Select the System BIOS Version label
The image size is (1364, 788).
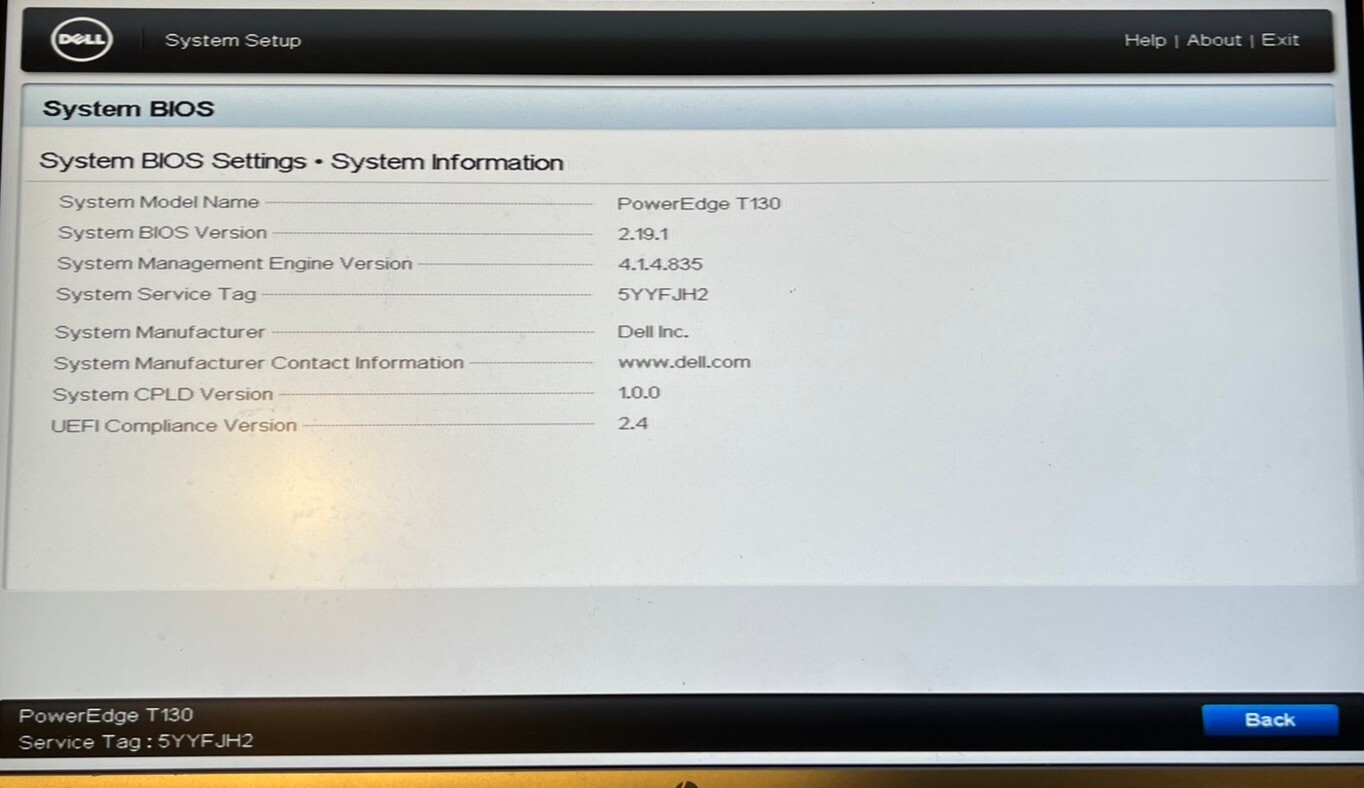(x=163, y=233)
